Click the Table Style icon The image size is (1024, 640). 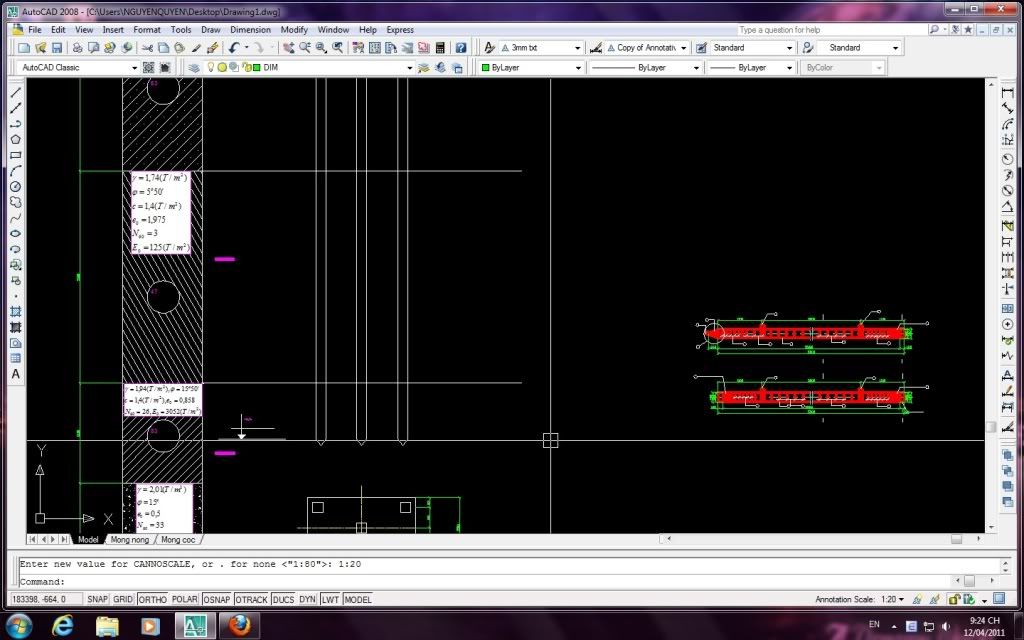point(701,48)
